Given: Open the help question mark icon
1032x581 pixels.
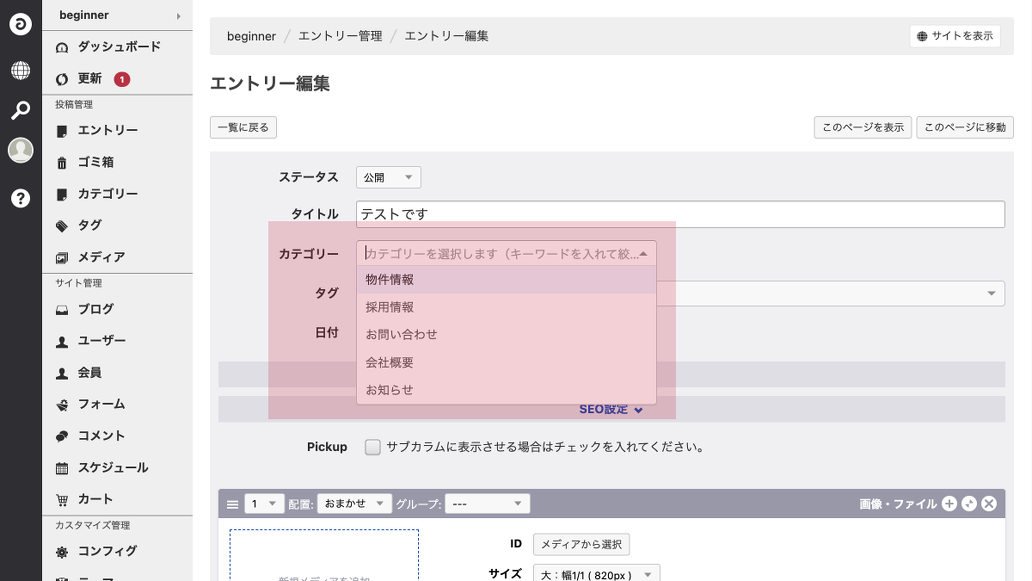Looking at the screenshot, I should pyautogui.click(x=20, y=198).
